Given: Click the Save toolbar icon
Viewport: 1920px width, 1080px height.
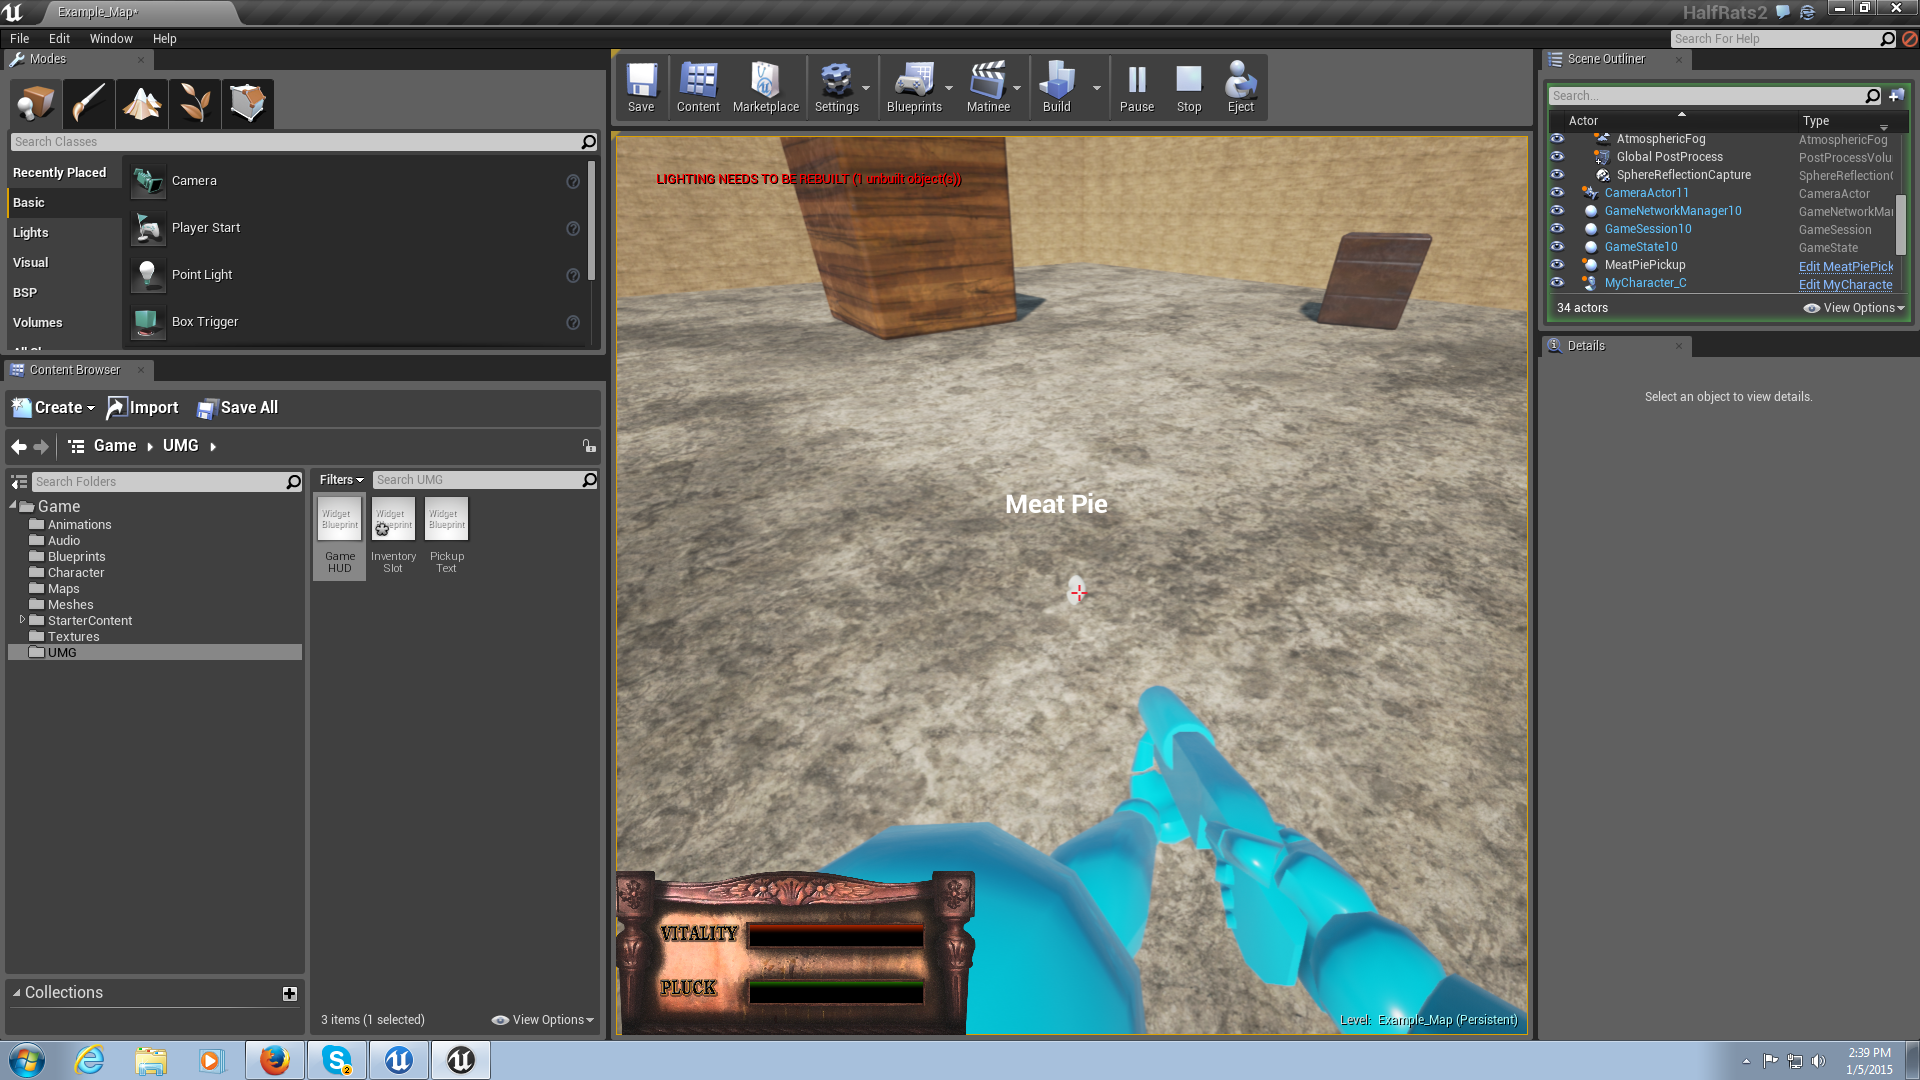Looking at the screenshot, I should (641, 87).
